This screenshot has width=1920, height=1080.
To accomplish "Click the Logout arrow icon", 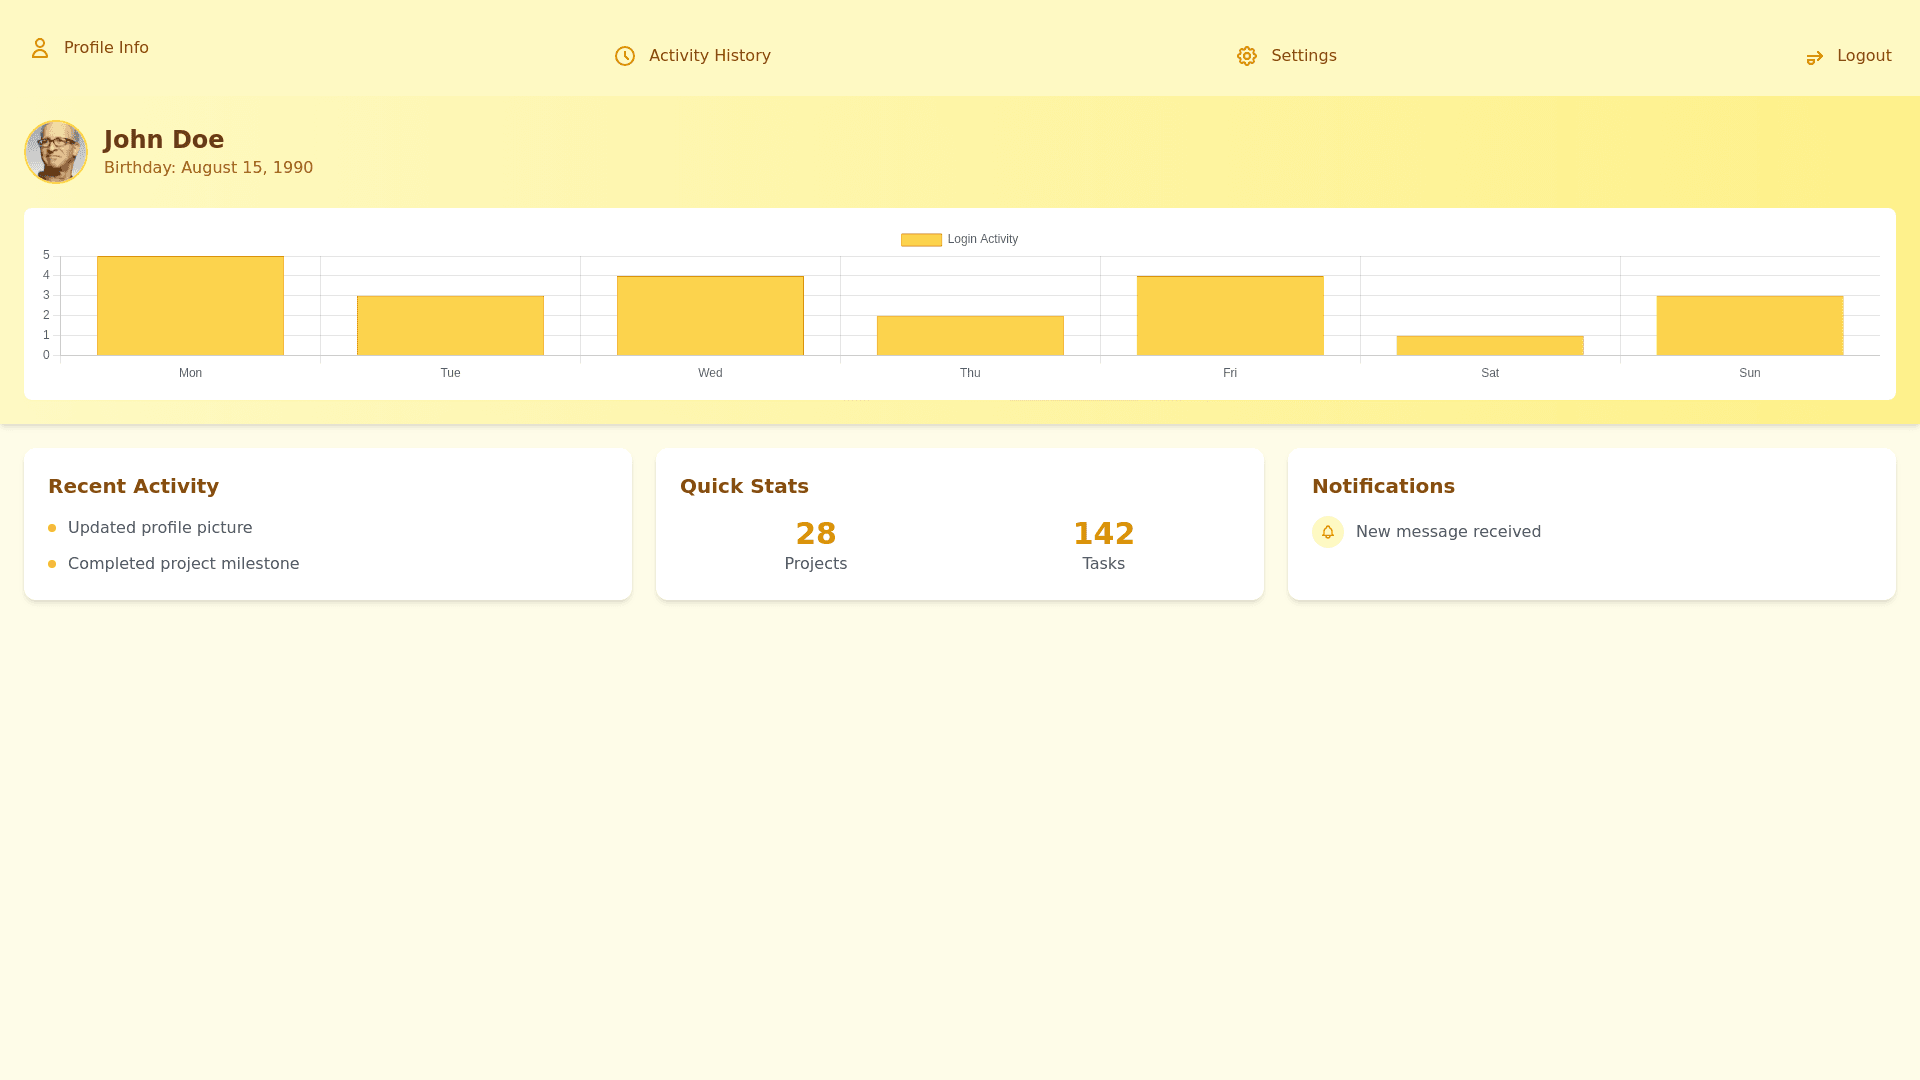I will 1814,58.
